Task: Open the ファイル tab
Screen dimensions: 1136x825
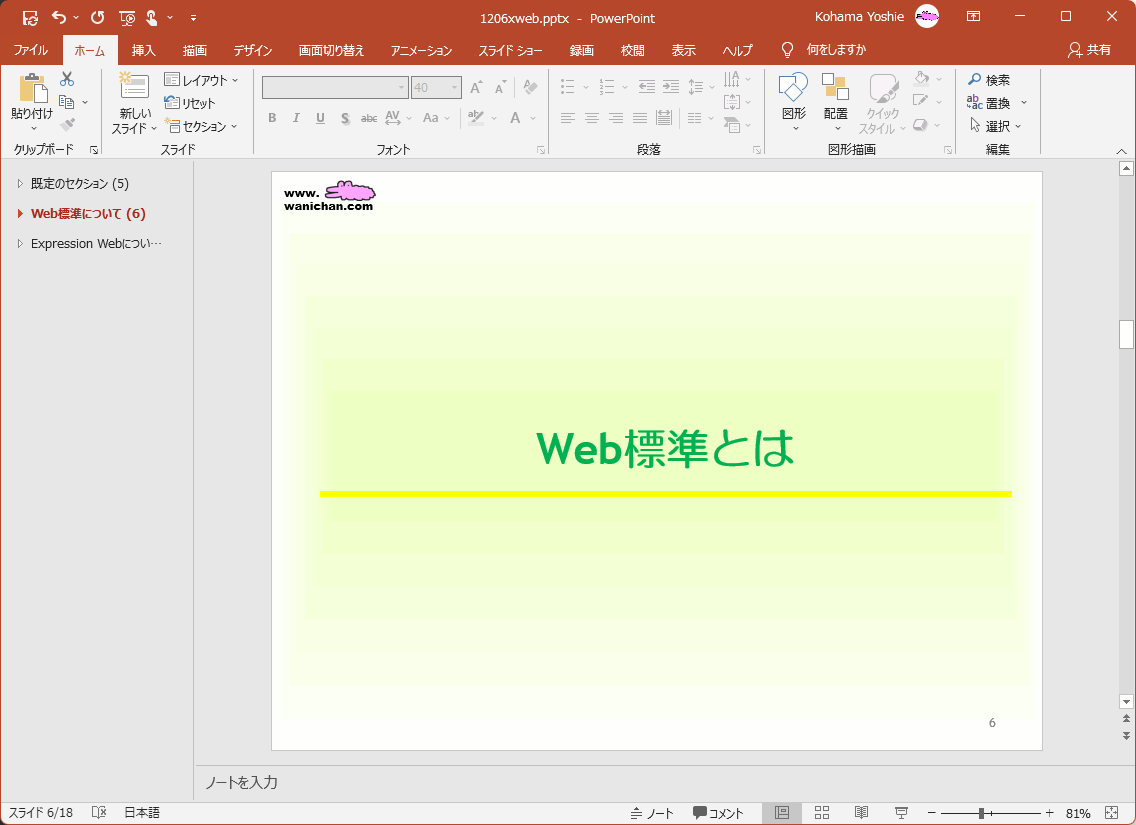Action: pos(30,50)
